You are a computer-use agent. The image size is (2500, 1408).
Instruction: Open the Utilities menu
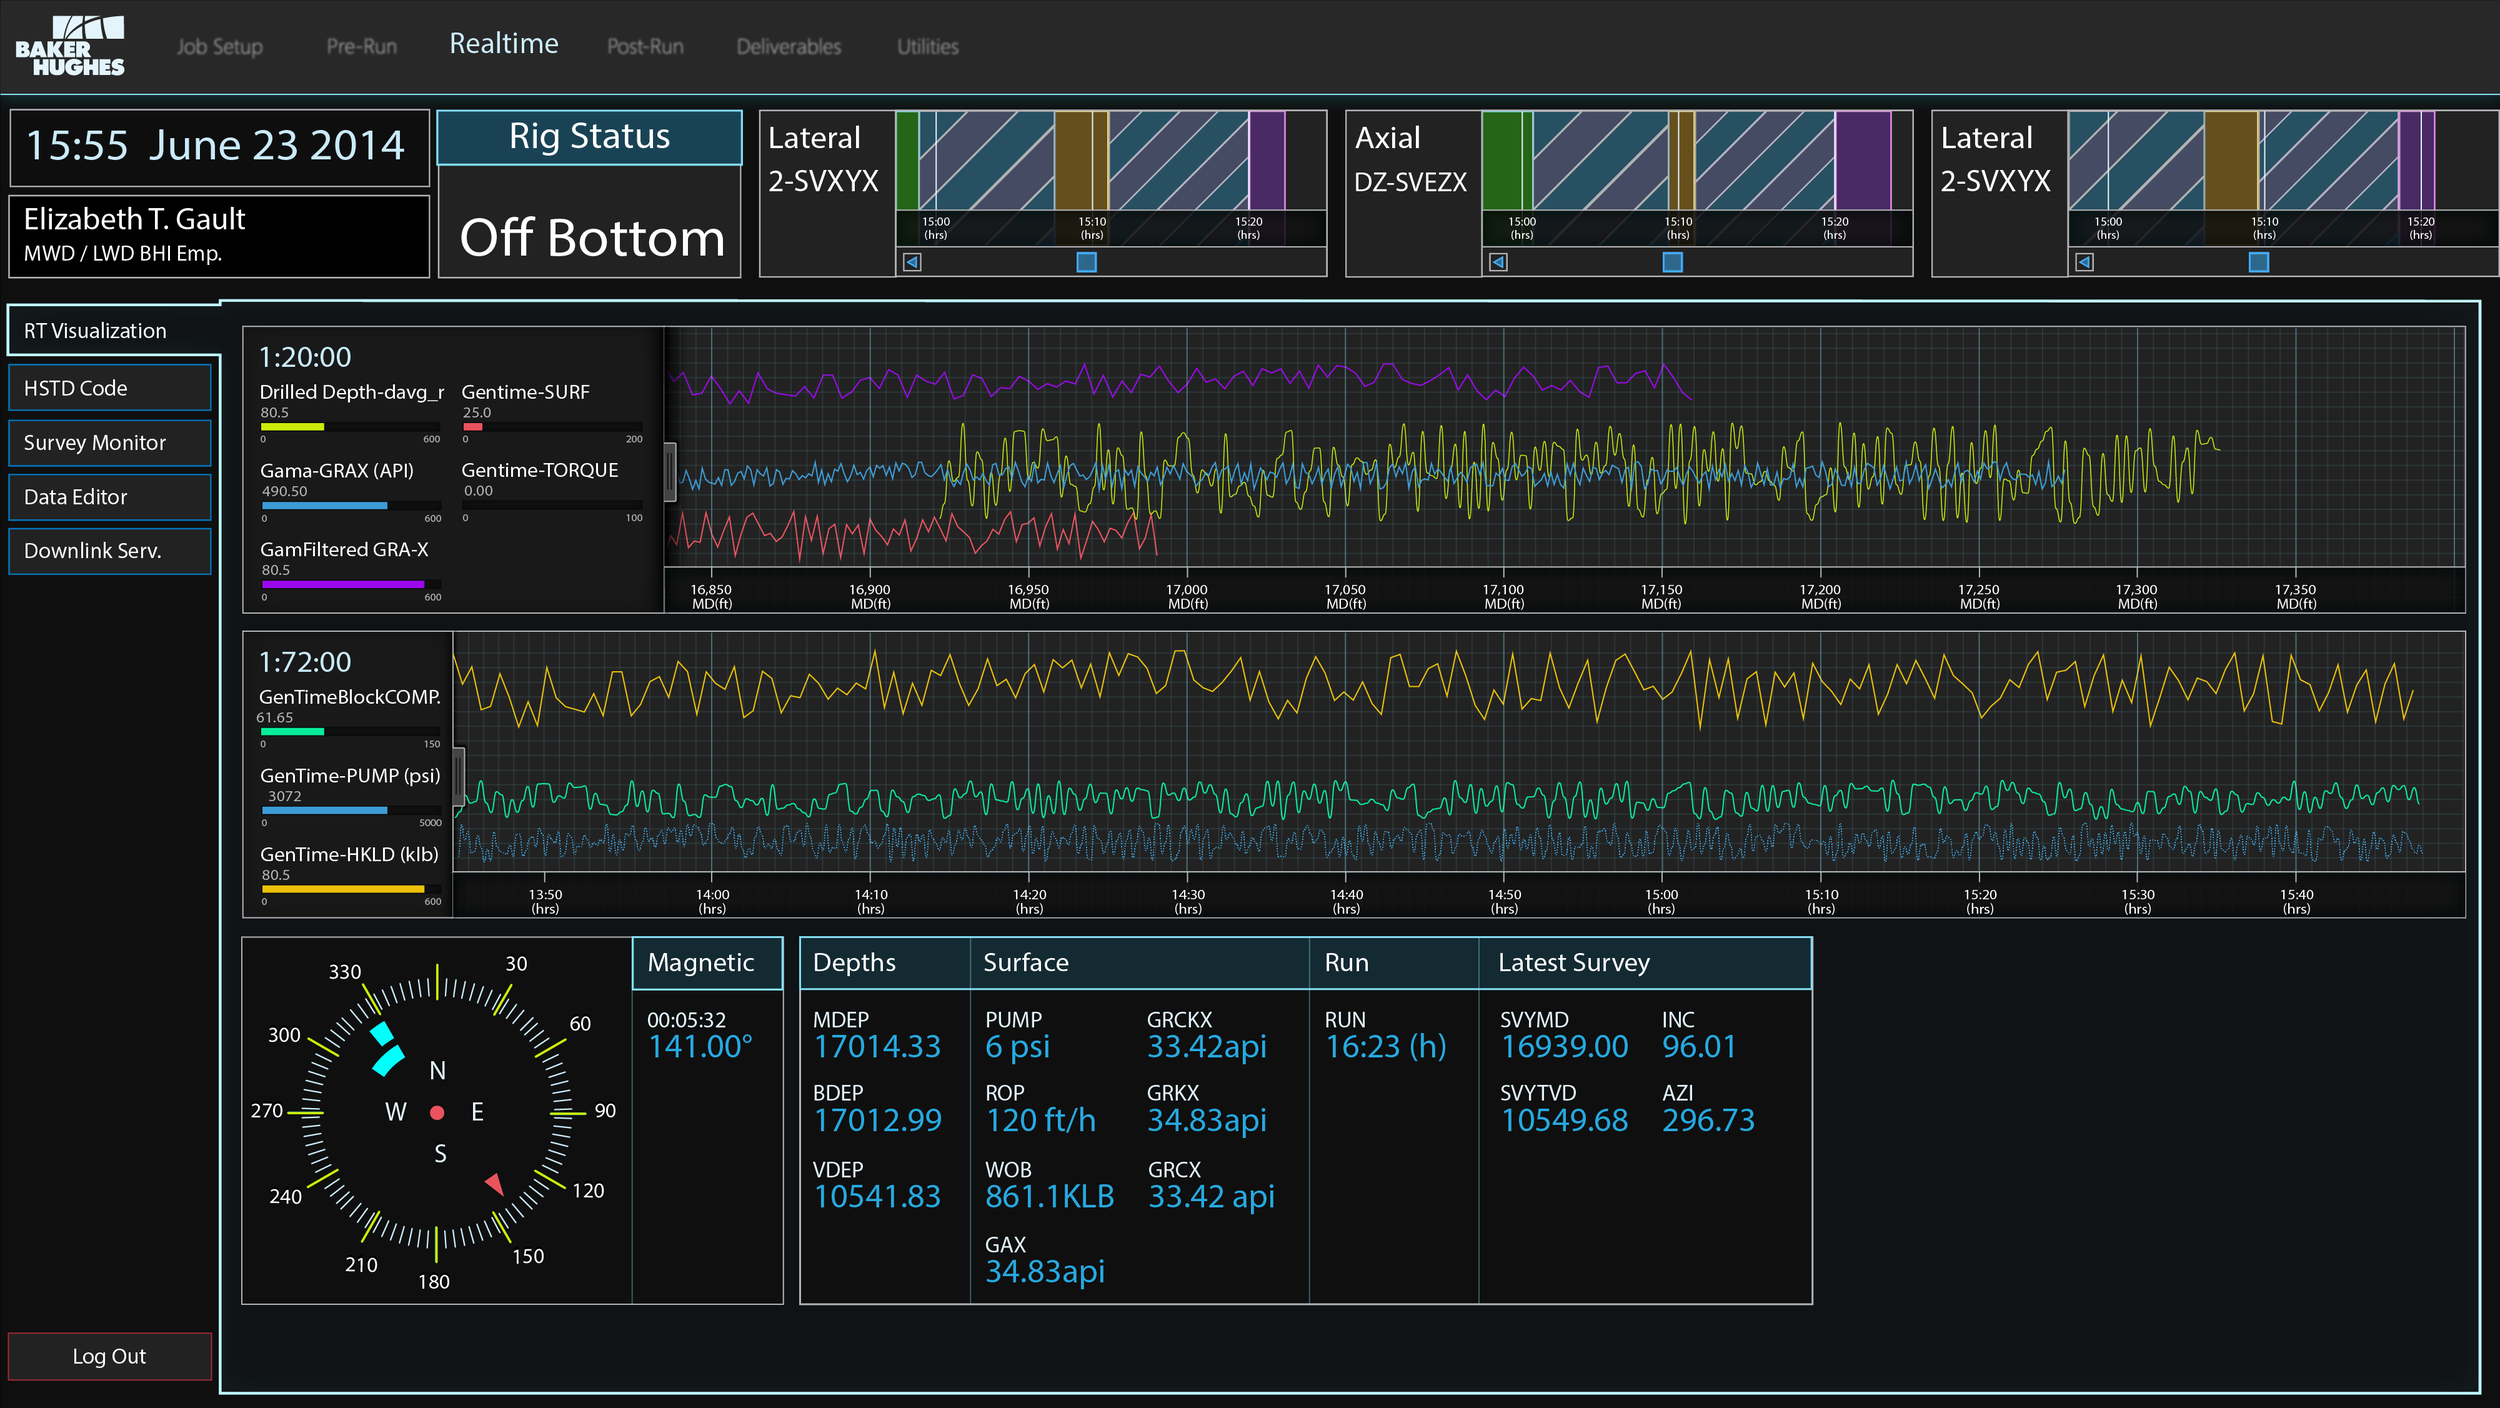pos(928,46)
